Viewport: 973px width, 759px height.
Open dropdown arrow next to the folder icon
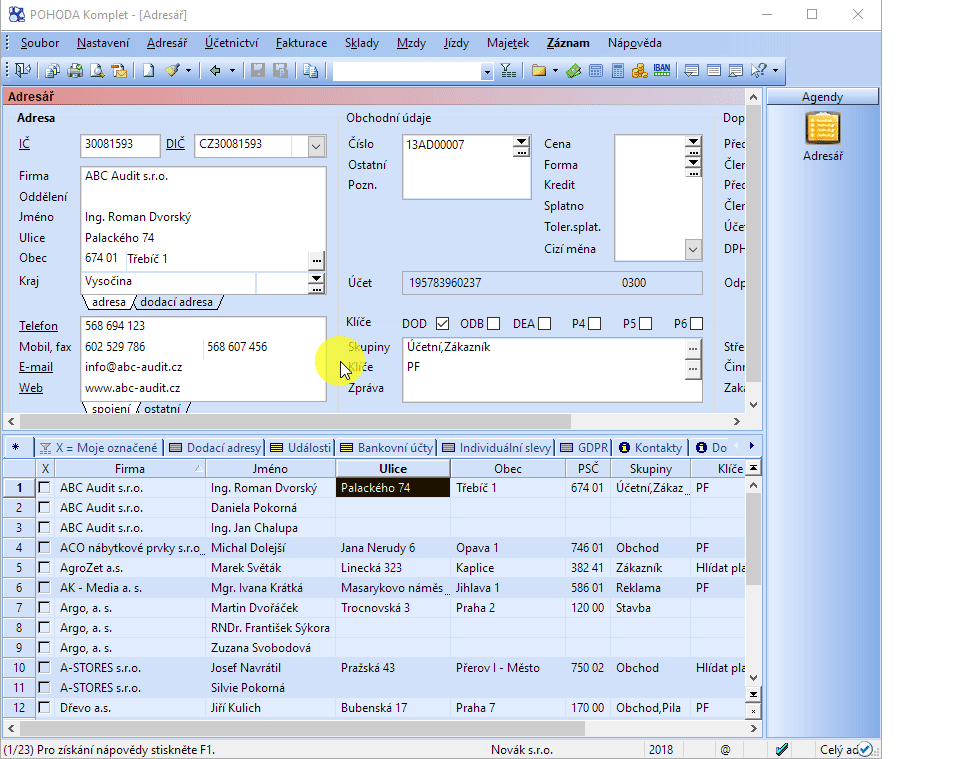(555, 71)
